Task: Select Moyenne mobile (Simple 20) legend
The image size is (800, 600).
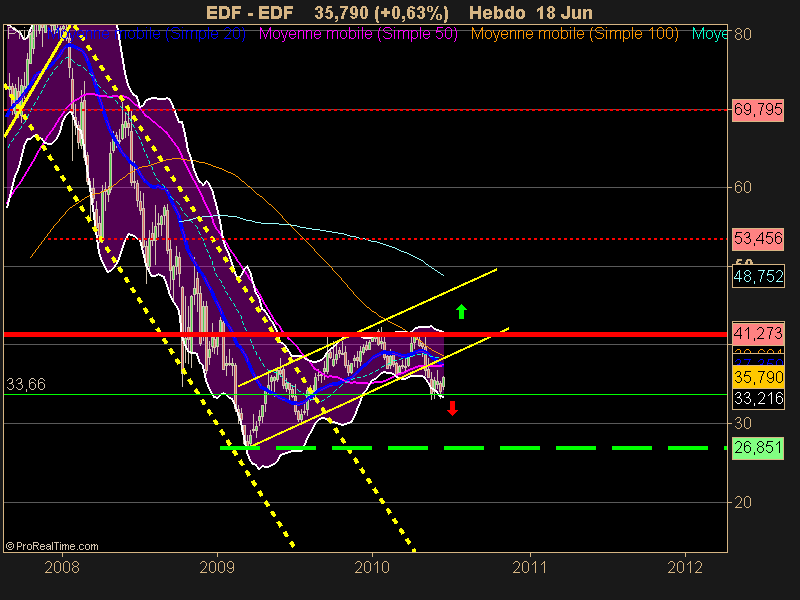Action: coord(146,34)
